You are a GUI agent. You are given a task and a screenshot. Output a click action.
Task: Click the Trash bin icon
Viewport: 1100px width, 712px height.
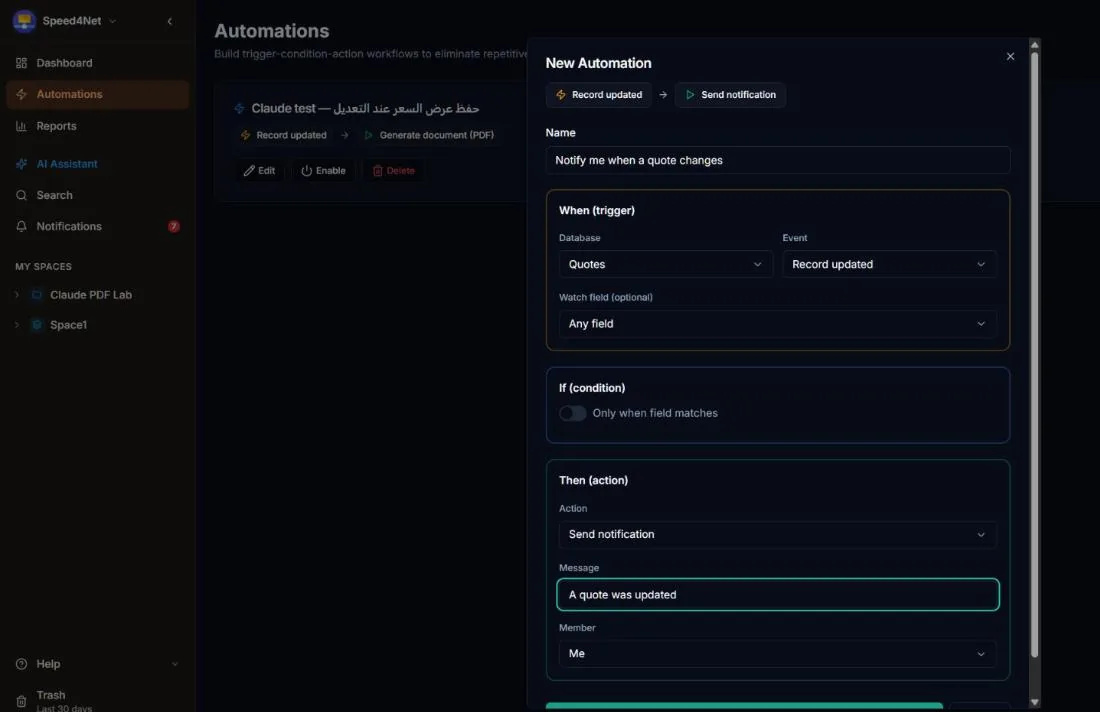[x=22, y=701]
